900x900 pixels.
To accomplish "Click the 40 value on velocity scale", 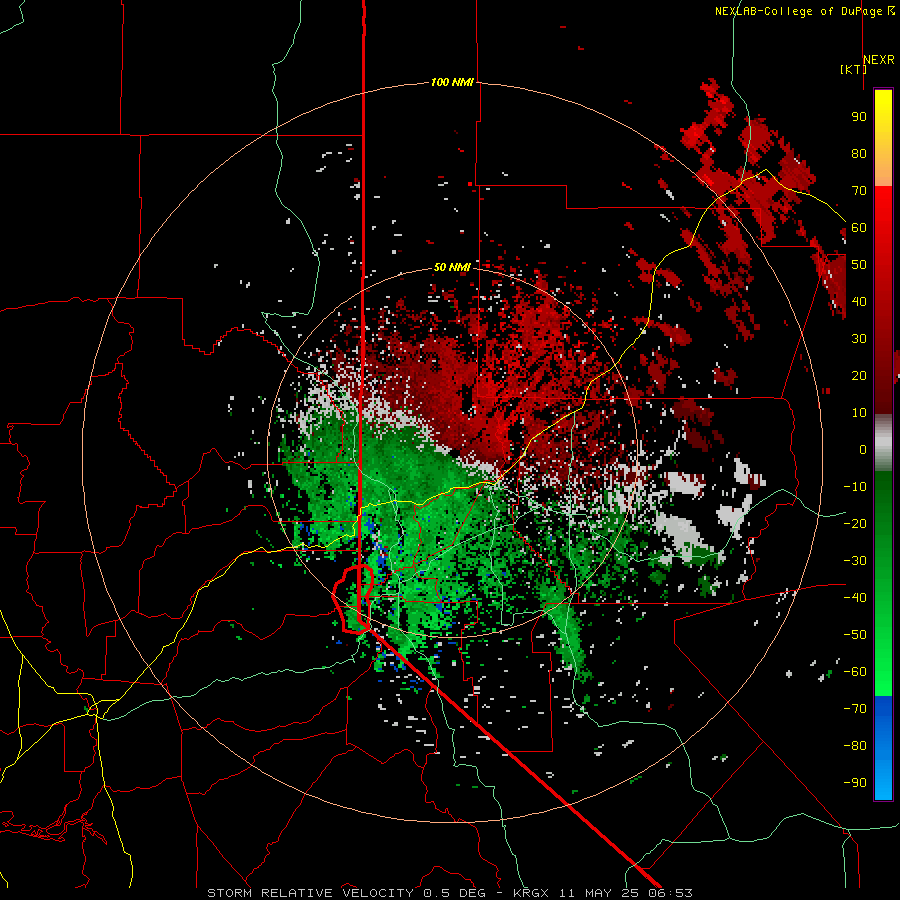I will click(859, 301).
